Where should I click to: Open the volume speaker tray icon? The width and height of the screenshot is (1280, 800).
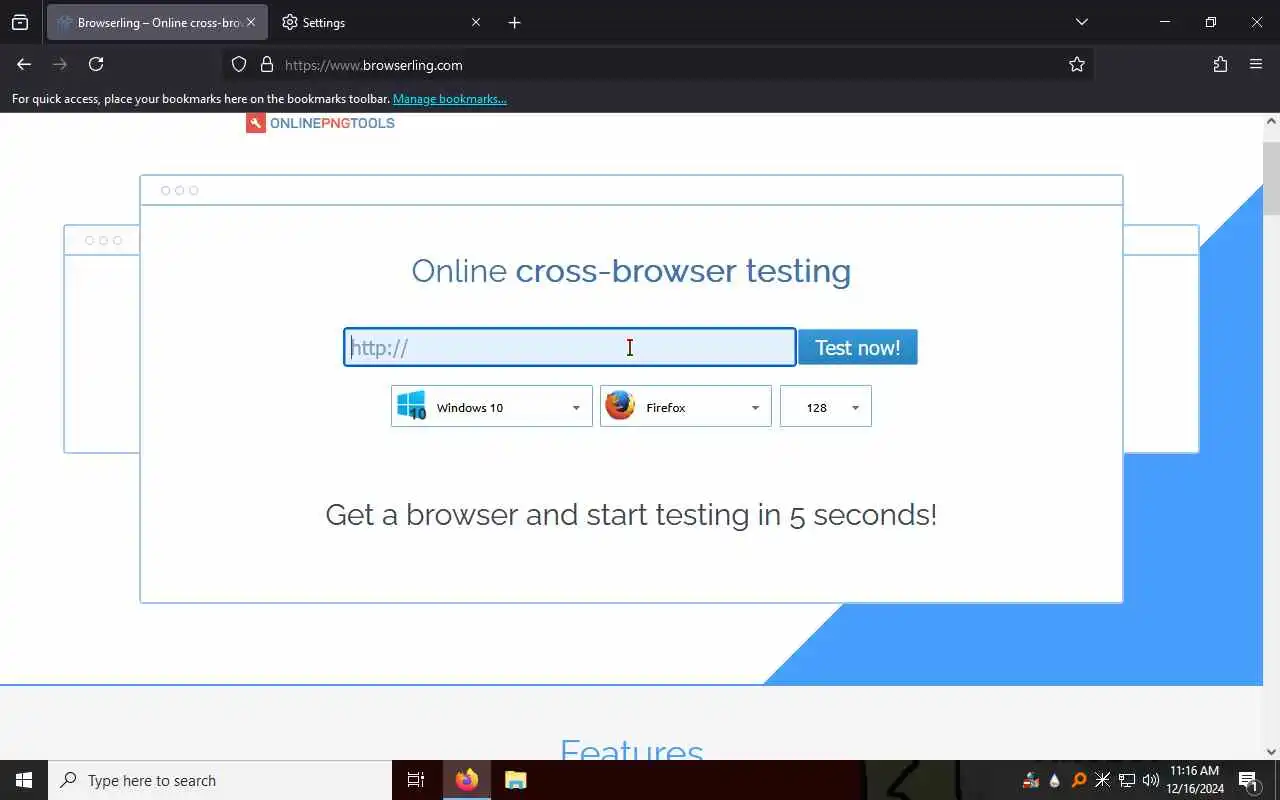(1150, 780)
